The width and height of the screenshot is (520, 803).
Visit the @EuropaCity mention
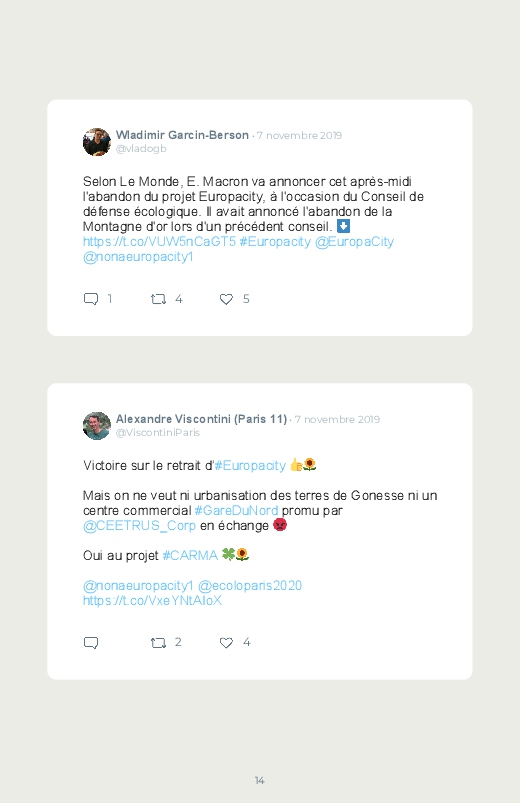point(354,242)
